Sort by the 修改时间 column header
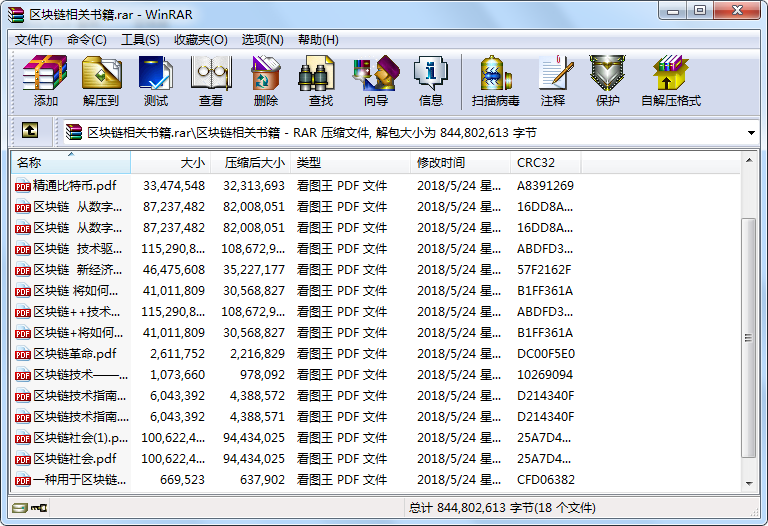Image resolution: width=768 pixels, height=526 pixels. [460, 163]
